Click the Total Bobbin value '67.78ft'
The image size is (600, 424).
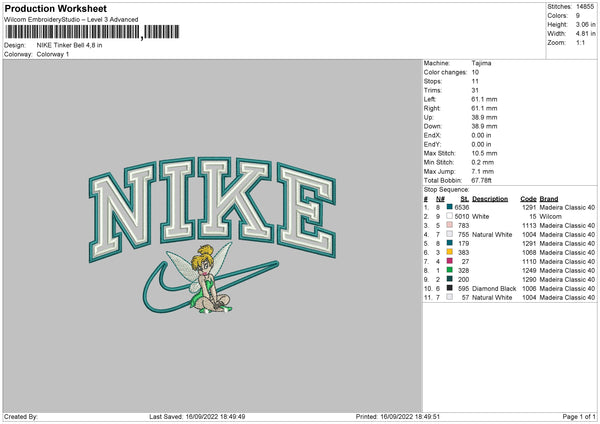point(481,180)
